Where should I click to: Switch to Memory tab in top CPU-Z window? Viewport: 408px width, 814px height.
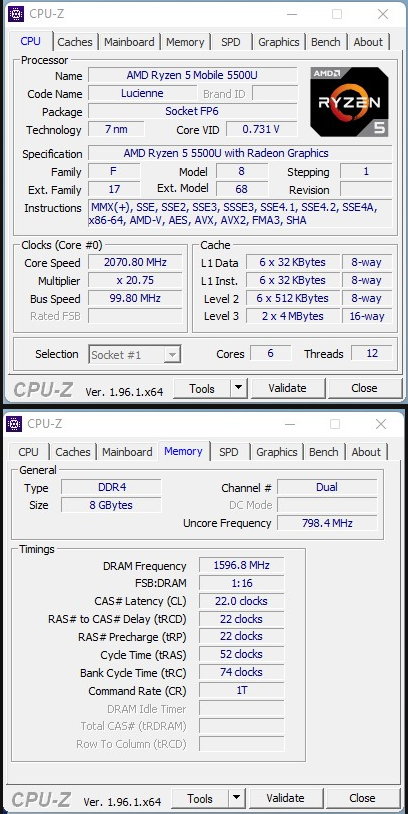tap(185, 42)
